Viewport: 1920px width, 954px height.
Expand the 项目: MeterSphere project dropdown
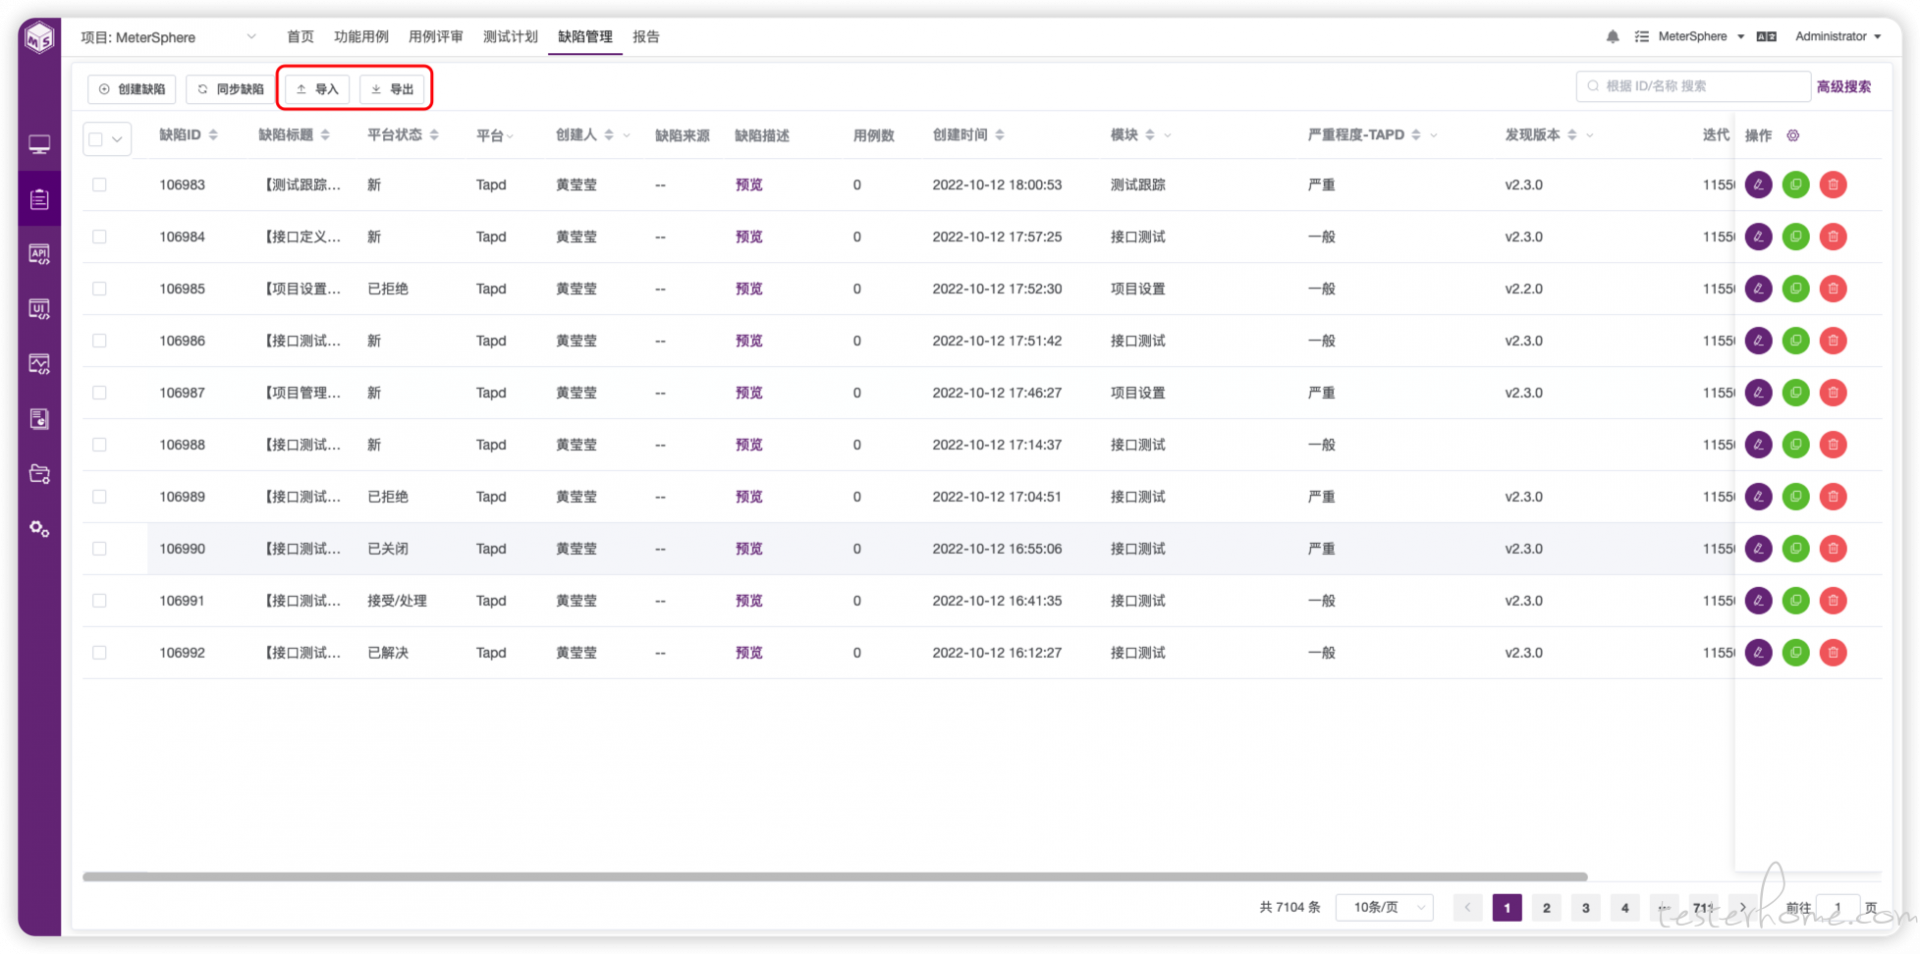click(168, 37)
